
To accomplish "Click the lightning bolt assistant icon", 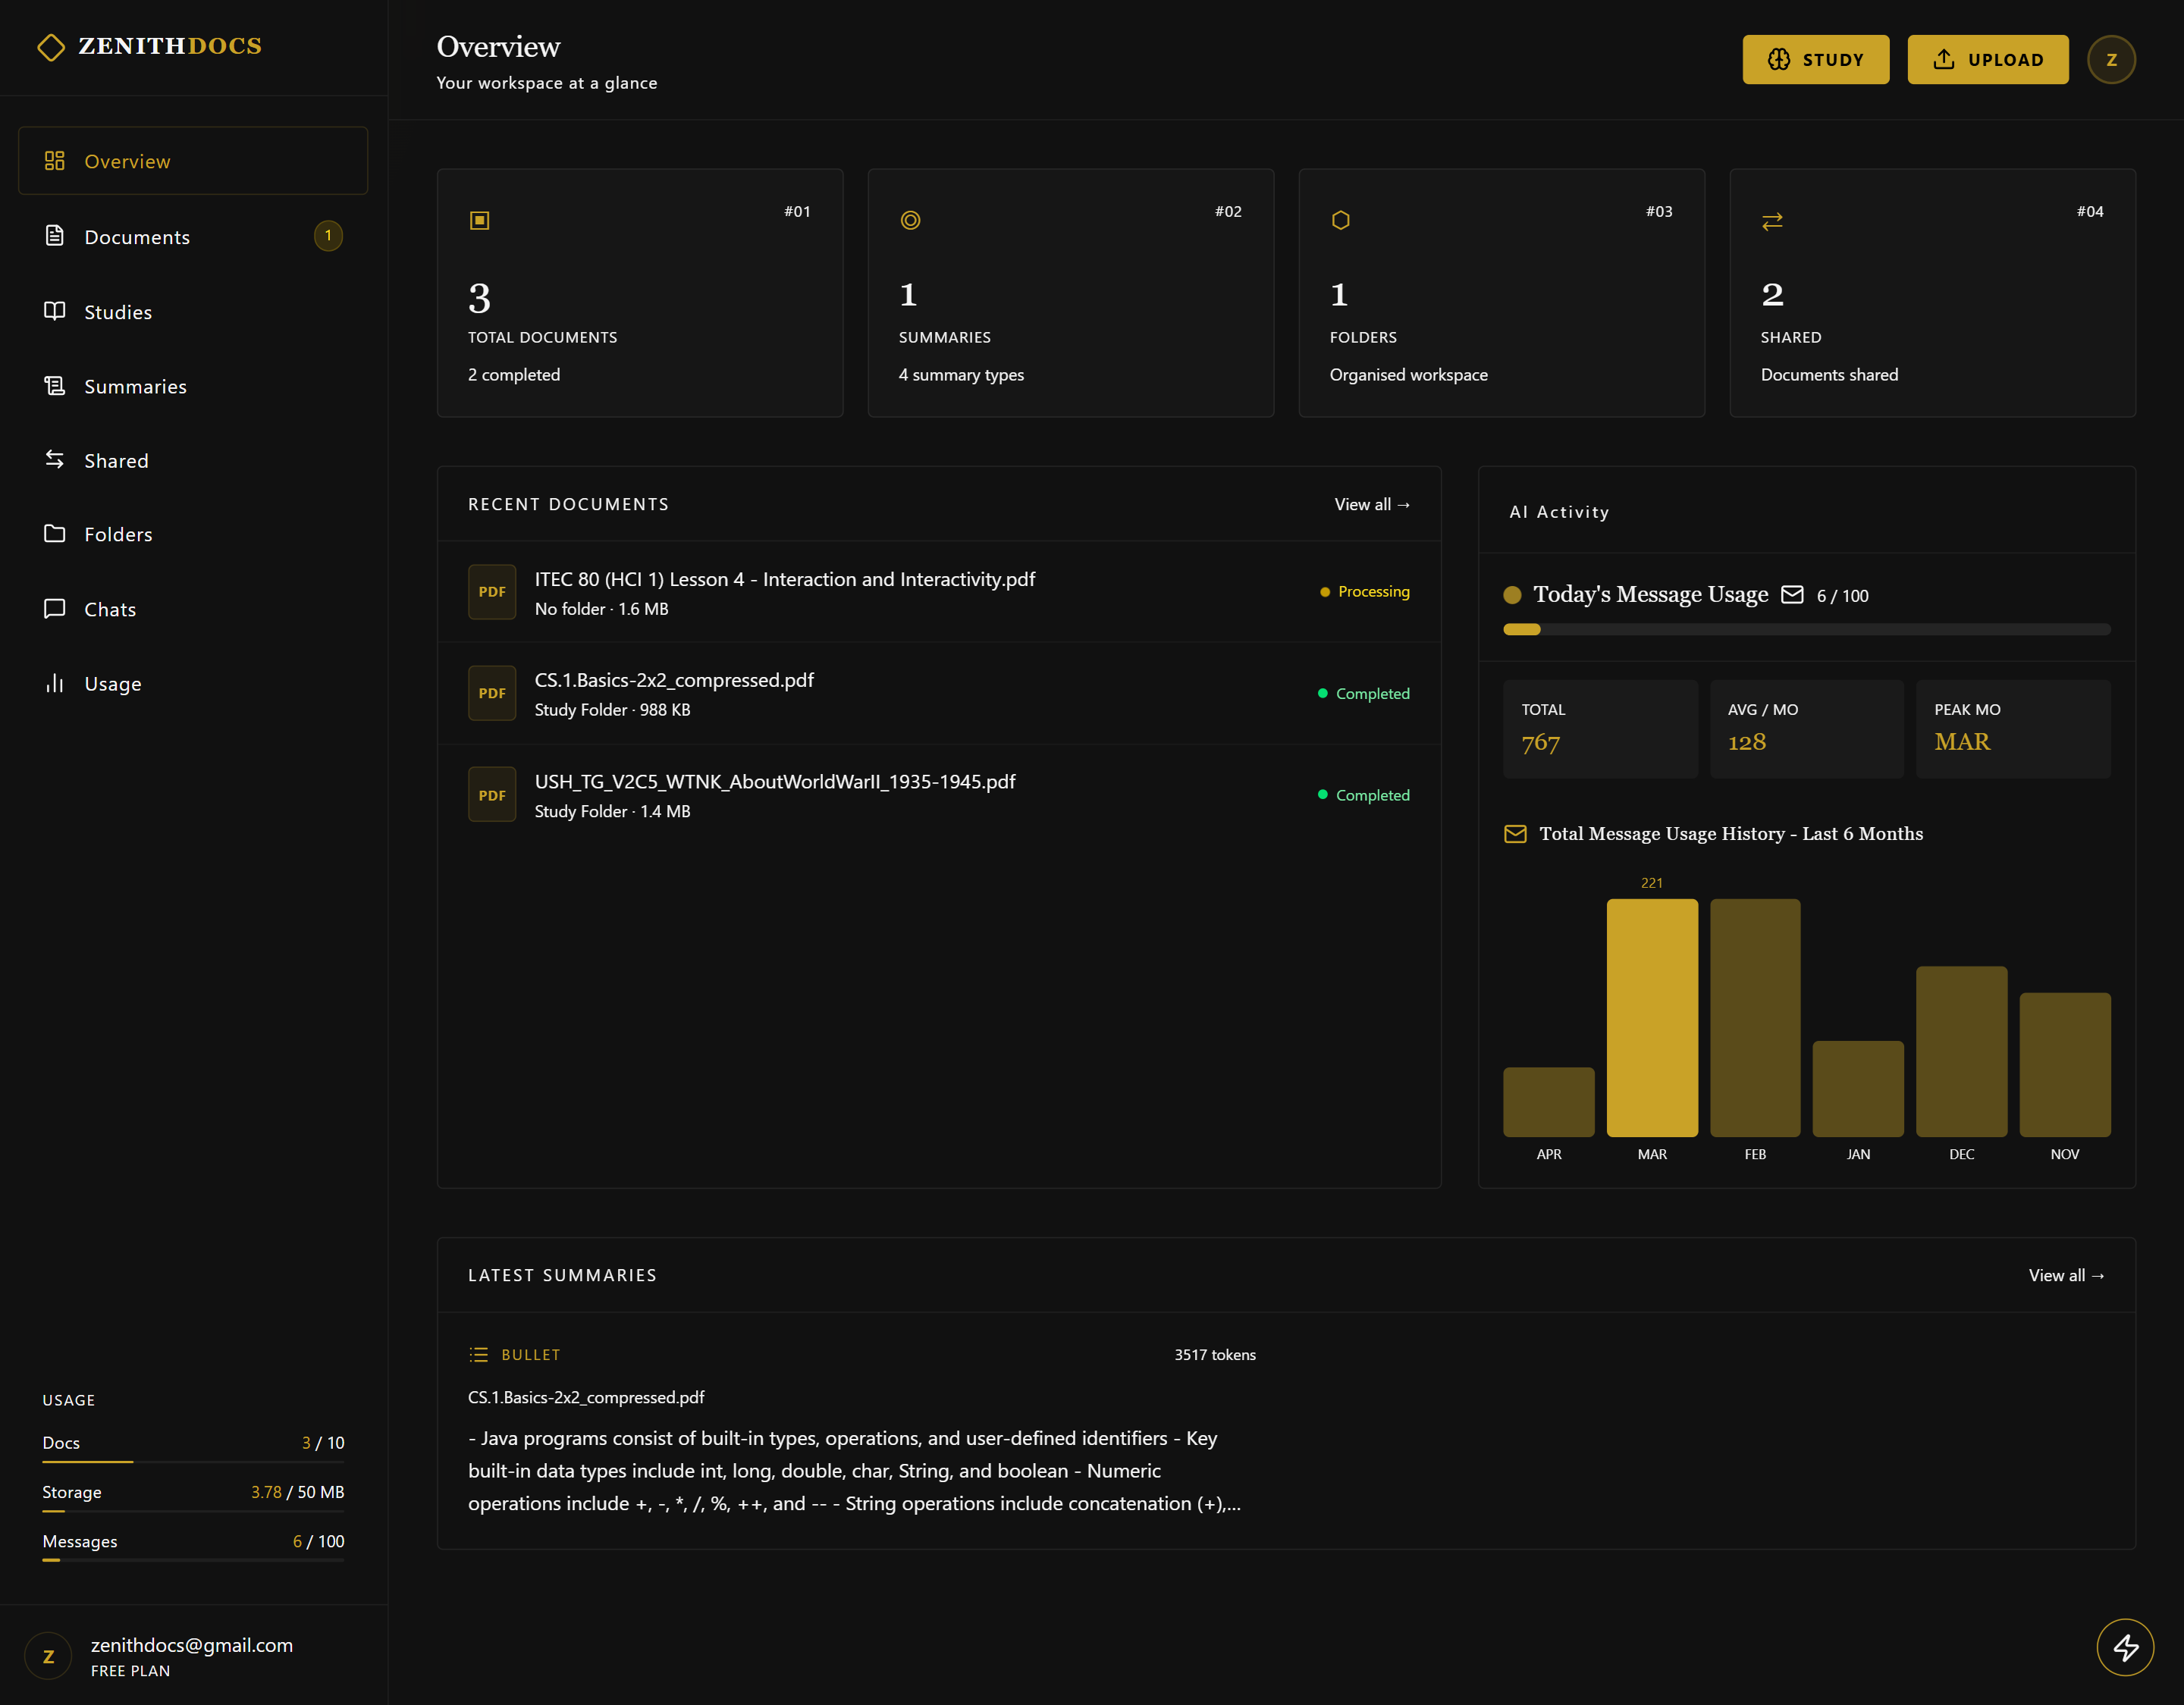I will (2126, 1646).
